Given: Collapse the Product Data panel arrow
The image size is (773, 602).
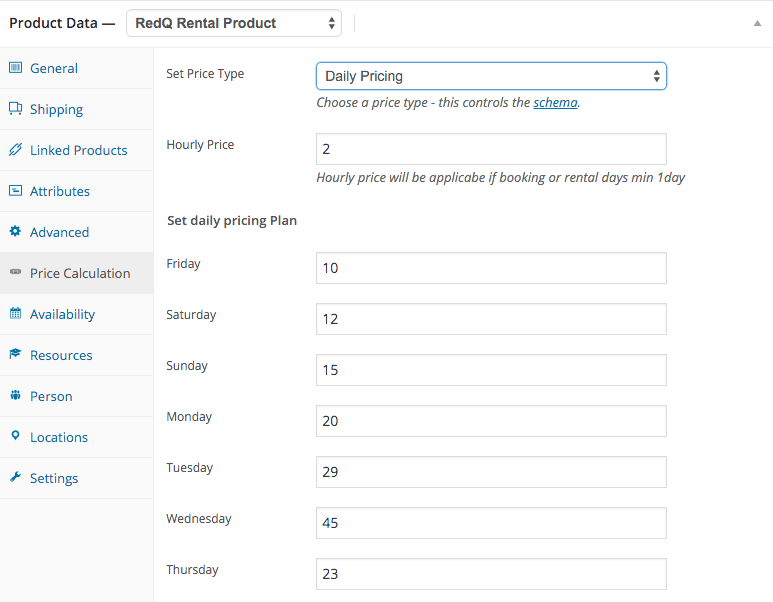Looking at the screenshot, I should [x=757, y=23].
